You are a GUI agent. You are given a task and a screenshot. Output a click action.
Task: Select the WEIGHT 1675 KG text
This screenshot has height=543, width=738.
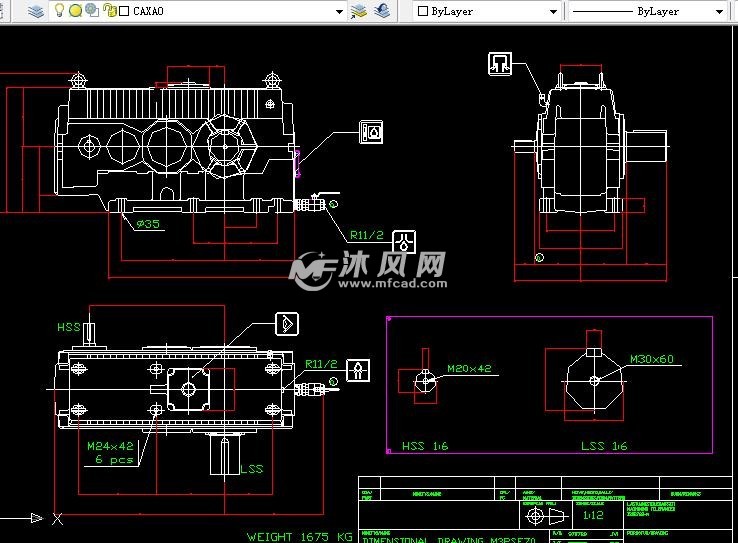coord(299,537)
